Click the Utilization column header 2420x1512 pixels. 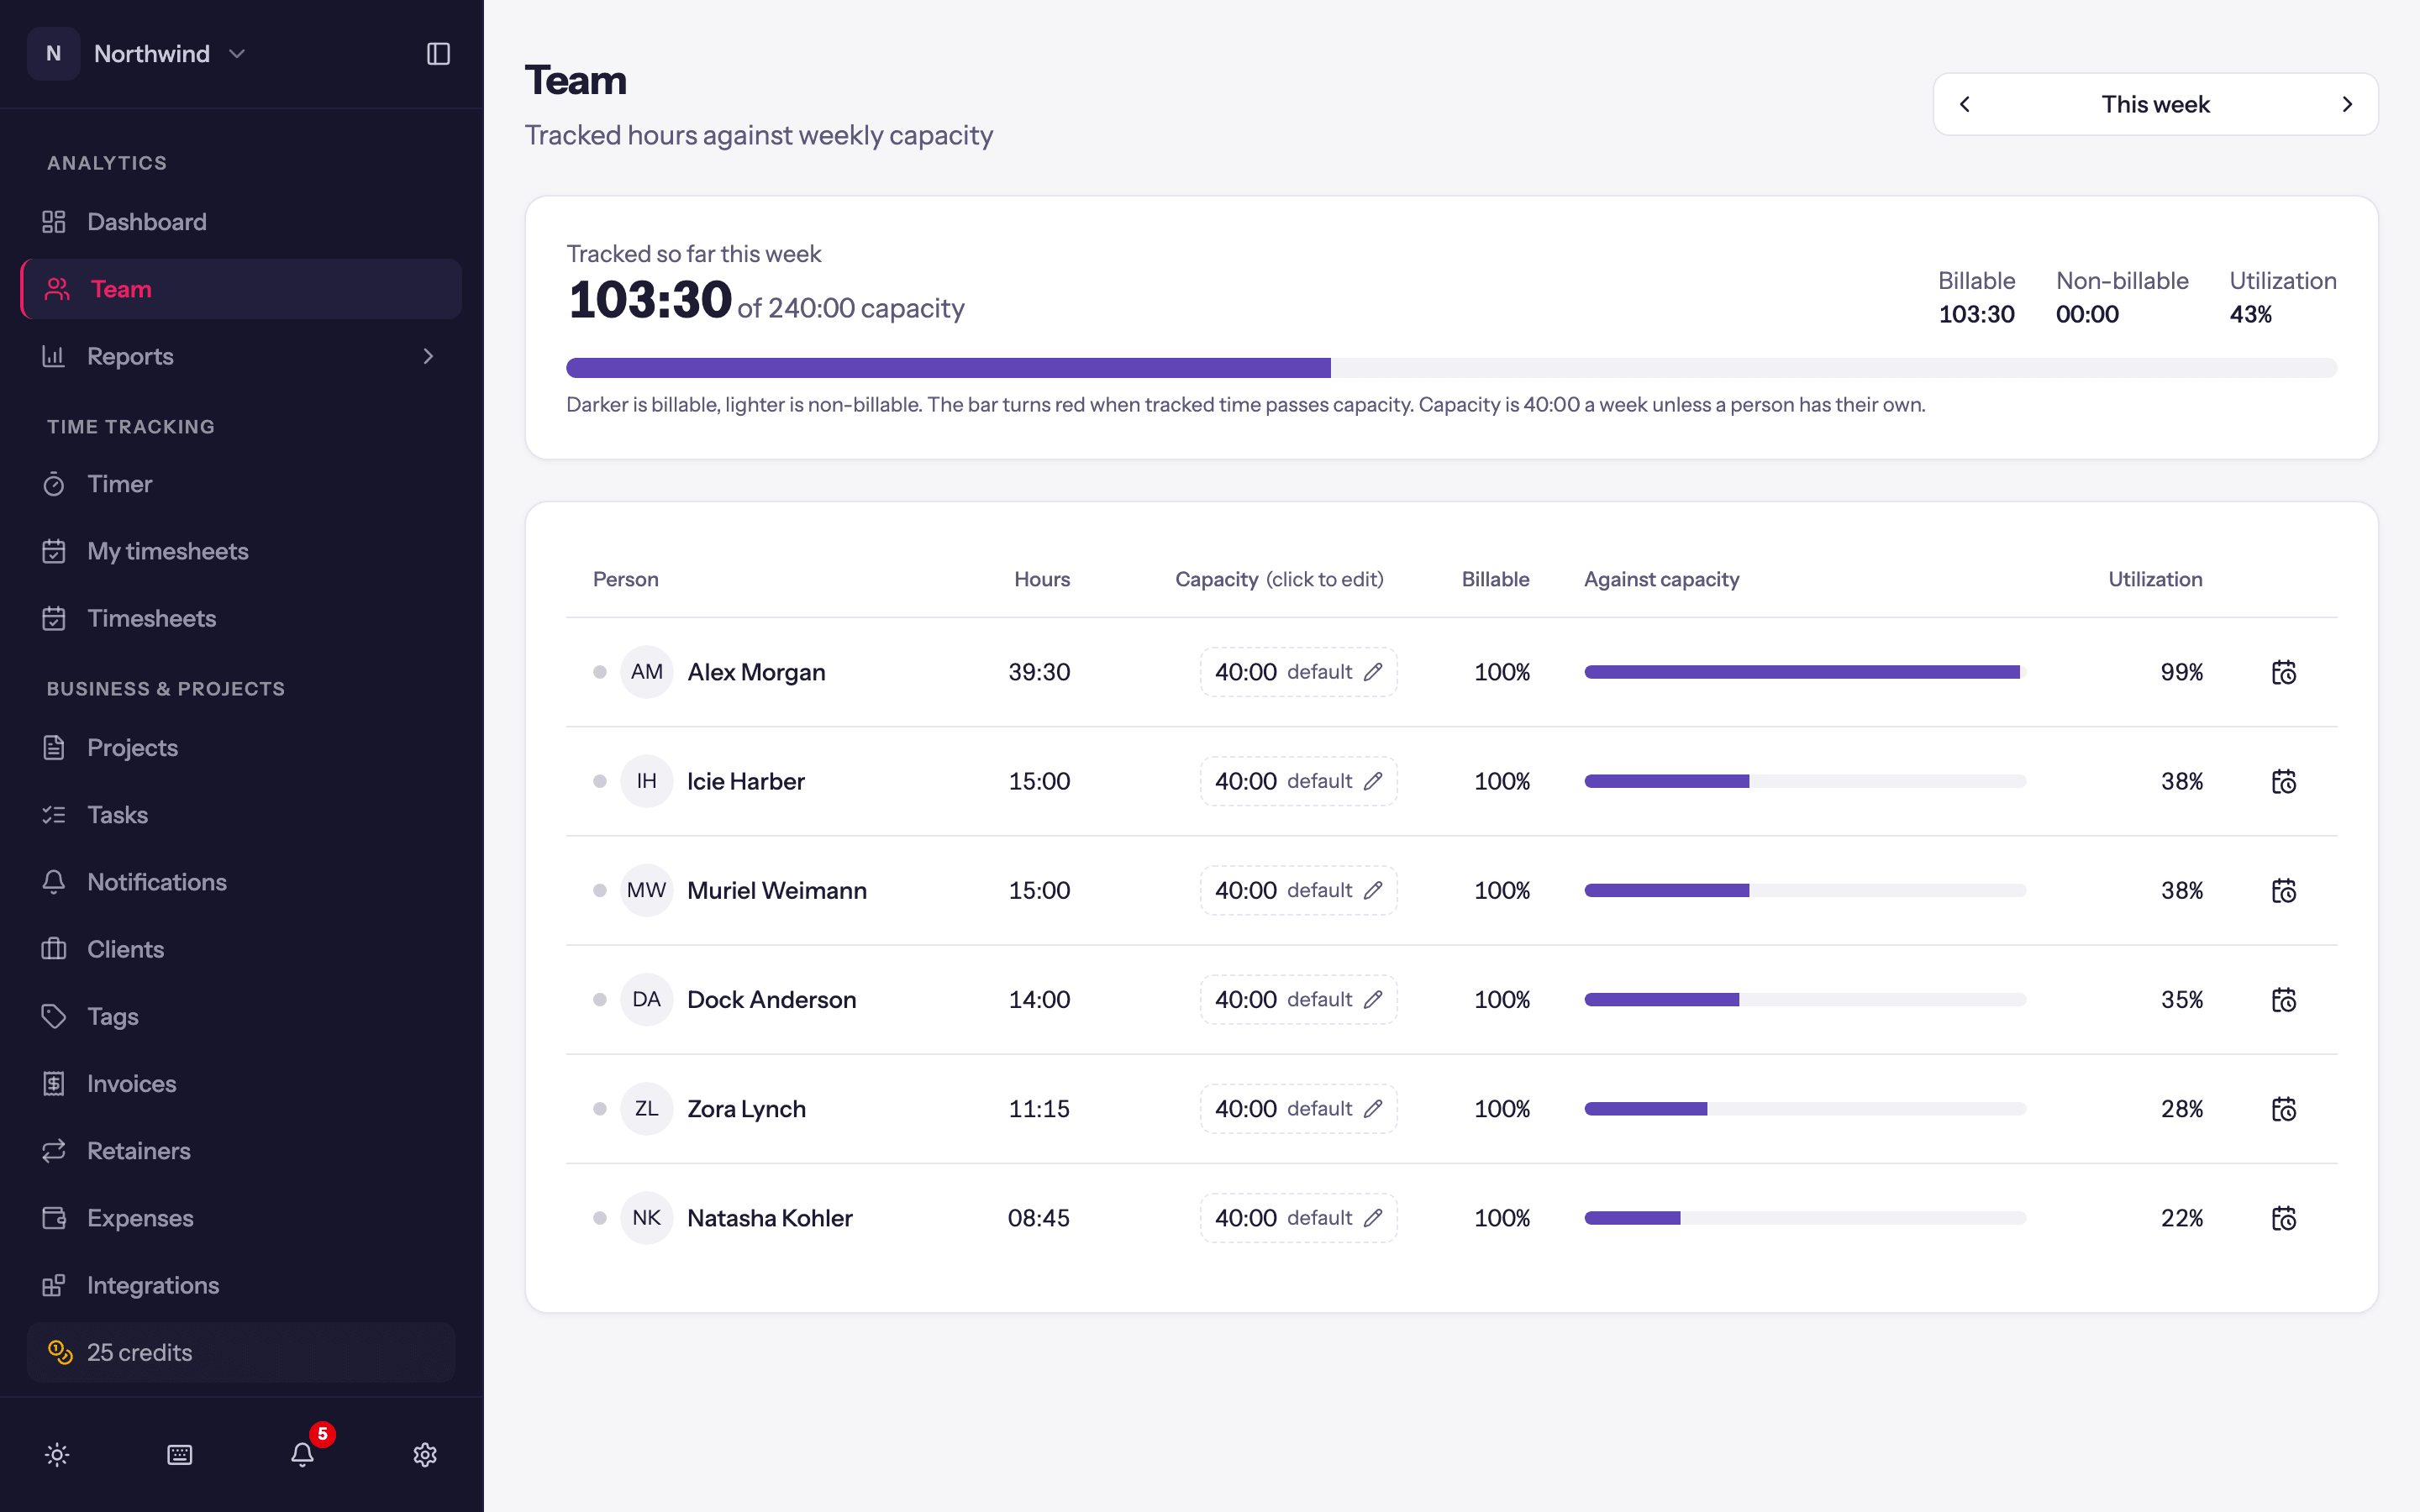coord(2155,579)
